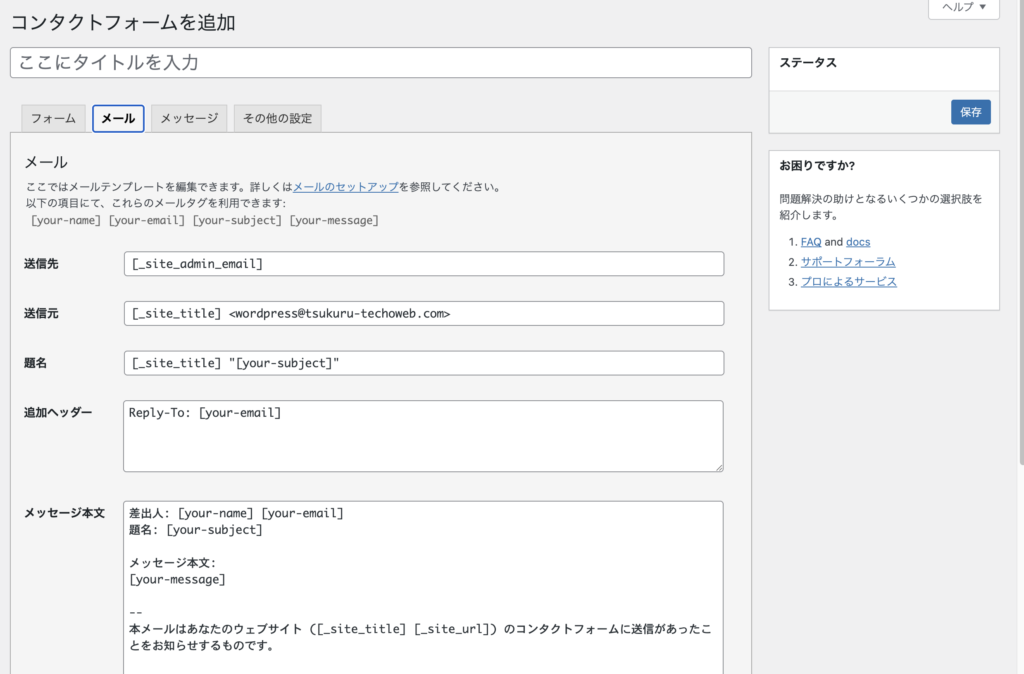Go to その他の設定 tab

pyautogui.click(x=277, y=118)
